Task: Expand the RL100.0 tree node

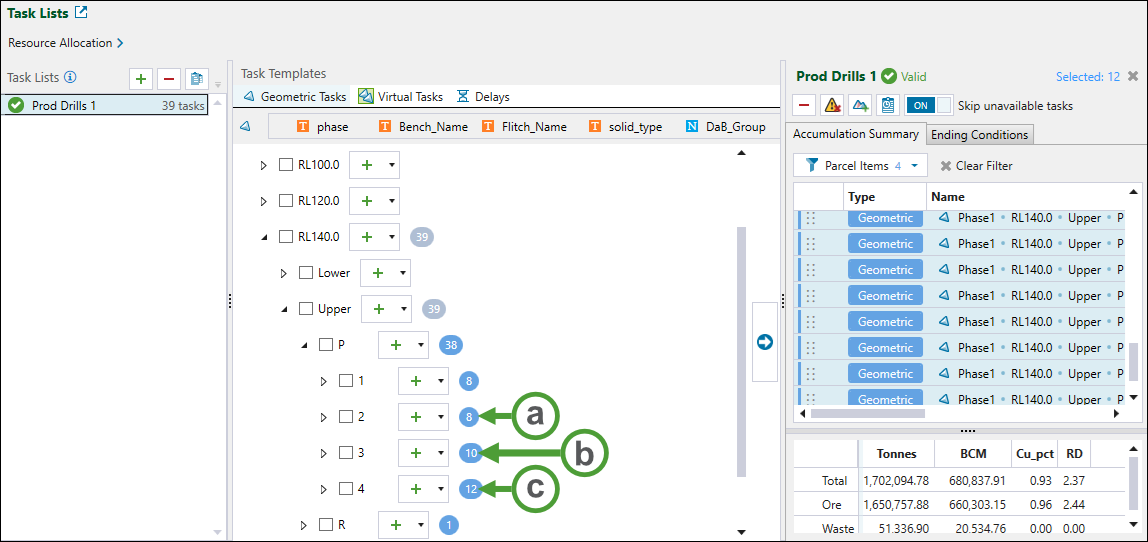Action: (x=264, y=165)
